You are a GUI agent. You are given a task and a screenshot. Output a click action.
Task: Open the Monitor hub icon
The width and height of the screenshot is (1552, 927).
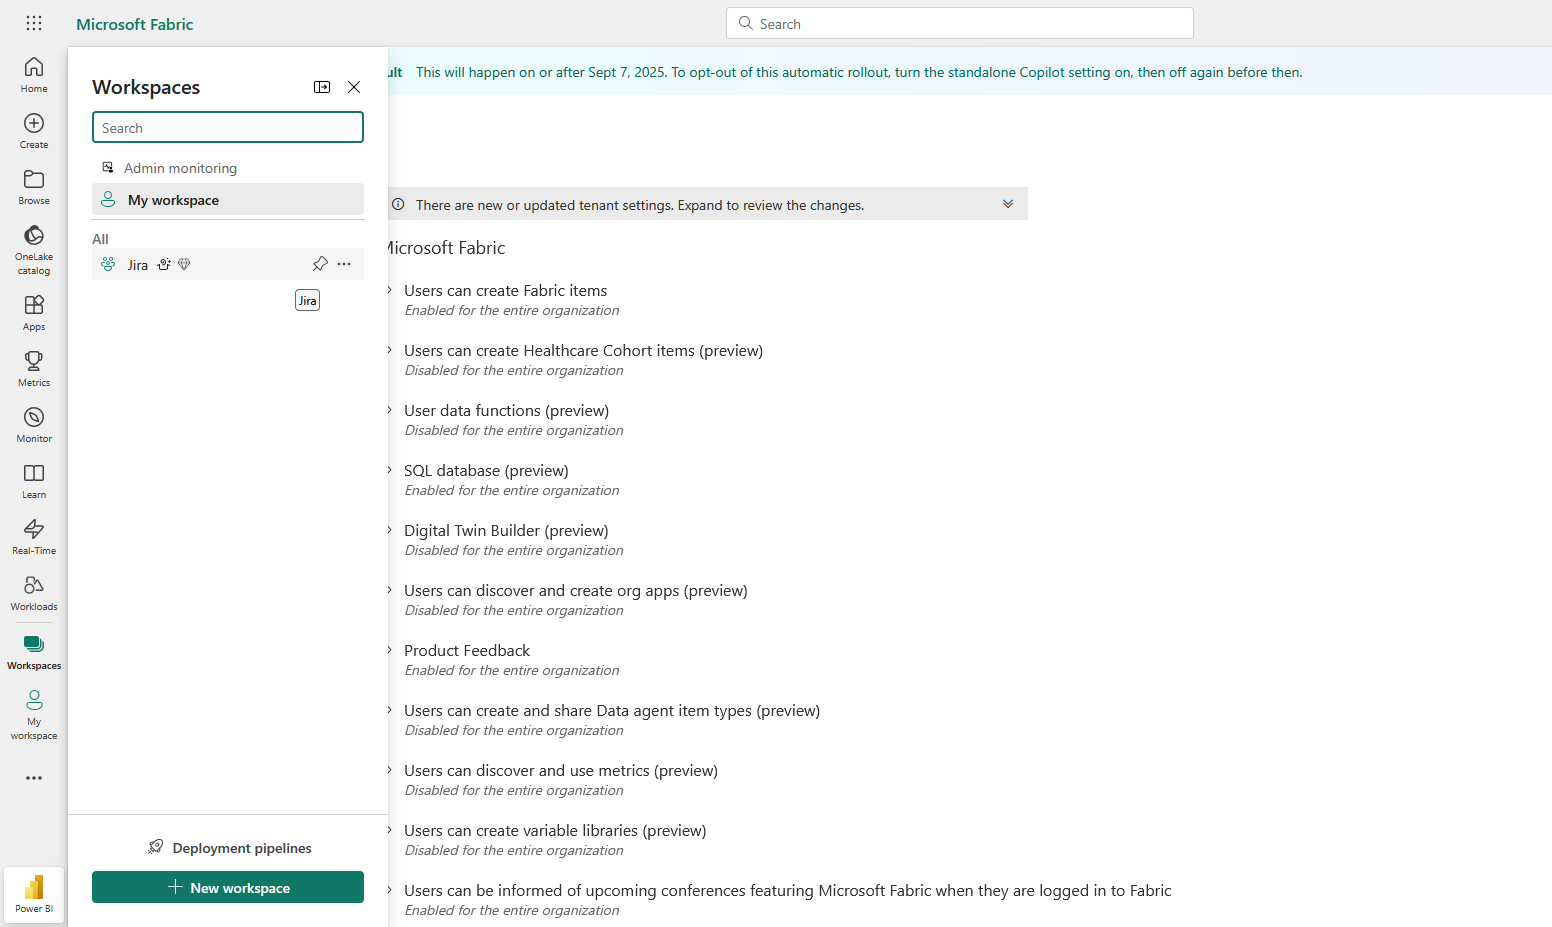coord(34,424)
